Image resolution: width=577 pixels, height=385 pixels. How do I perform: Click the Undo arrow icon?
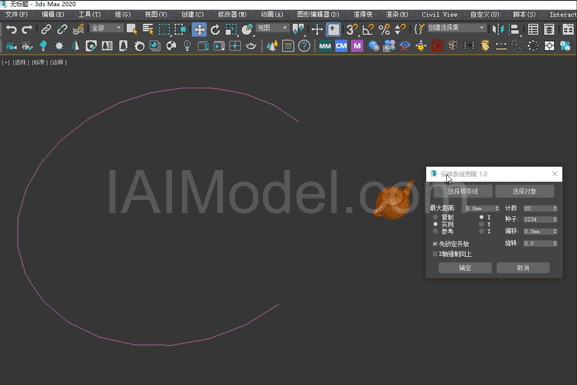11,29
